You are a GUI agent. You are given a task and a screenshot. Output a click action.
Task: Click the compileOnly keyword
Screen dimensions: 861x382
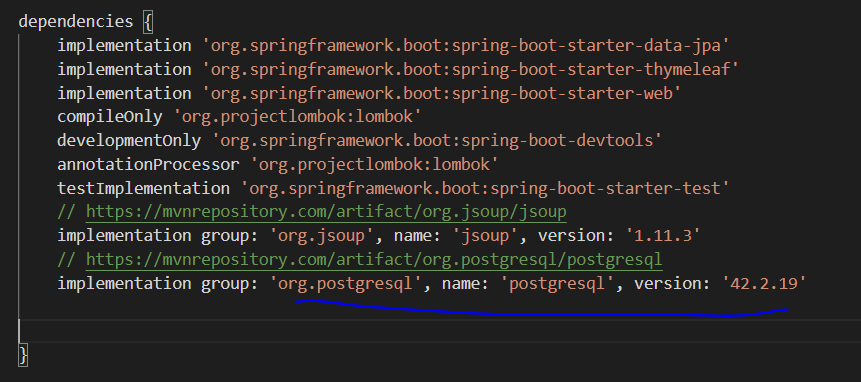tap(109, 117)
